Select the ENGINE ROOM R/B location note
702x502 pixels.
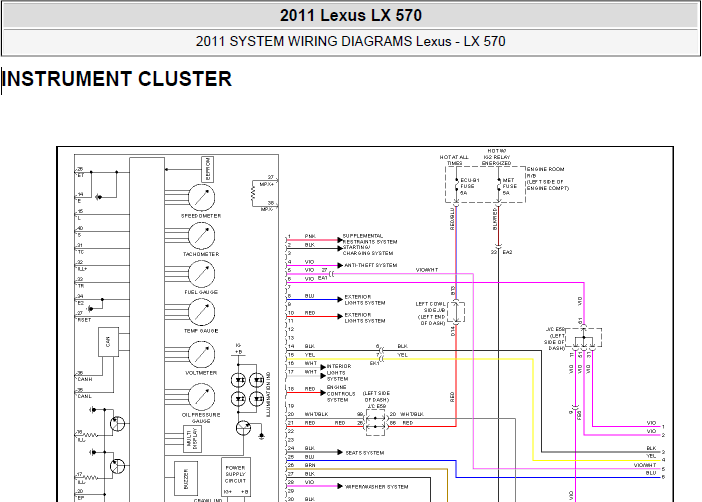pyautogui.click(x=548, y=179)
